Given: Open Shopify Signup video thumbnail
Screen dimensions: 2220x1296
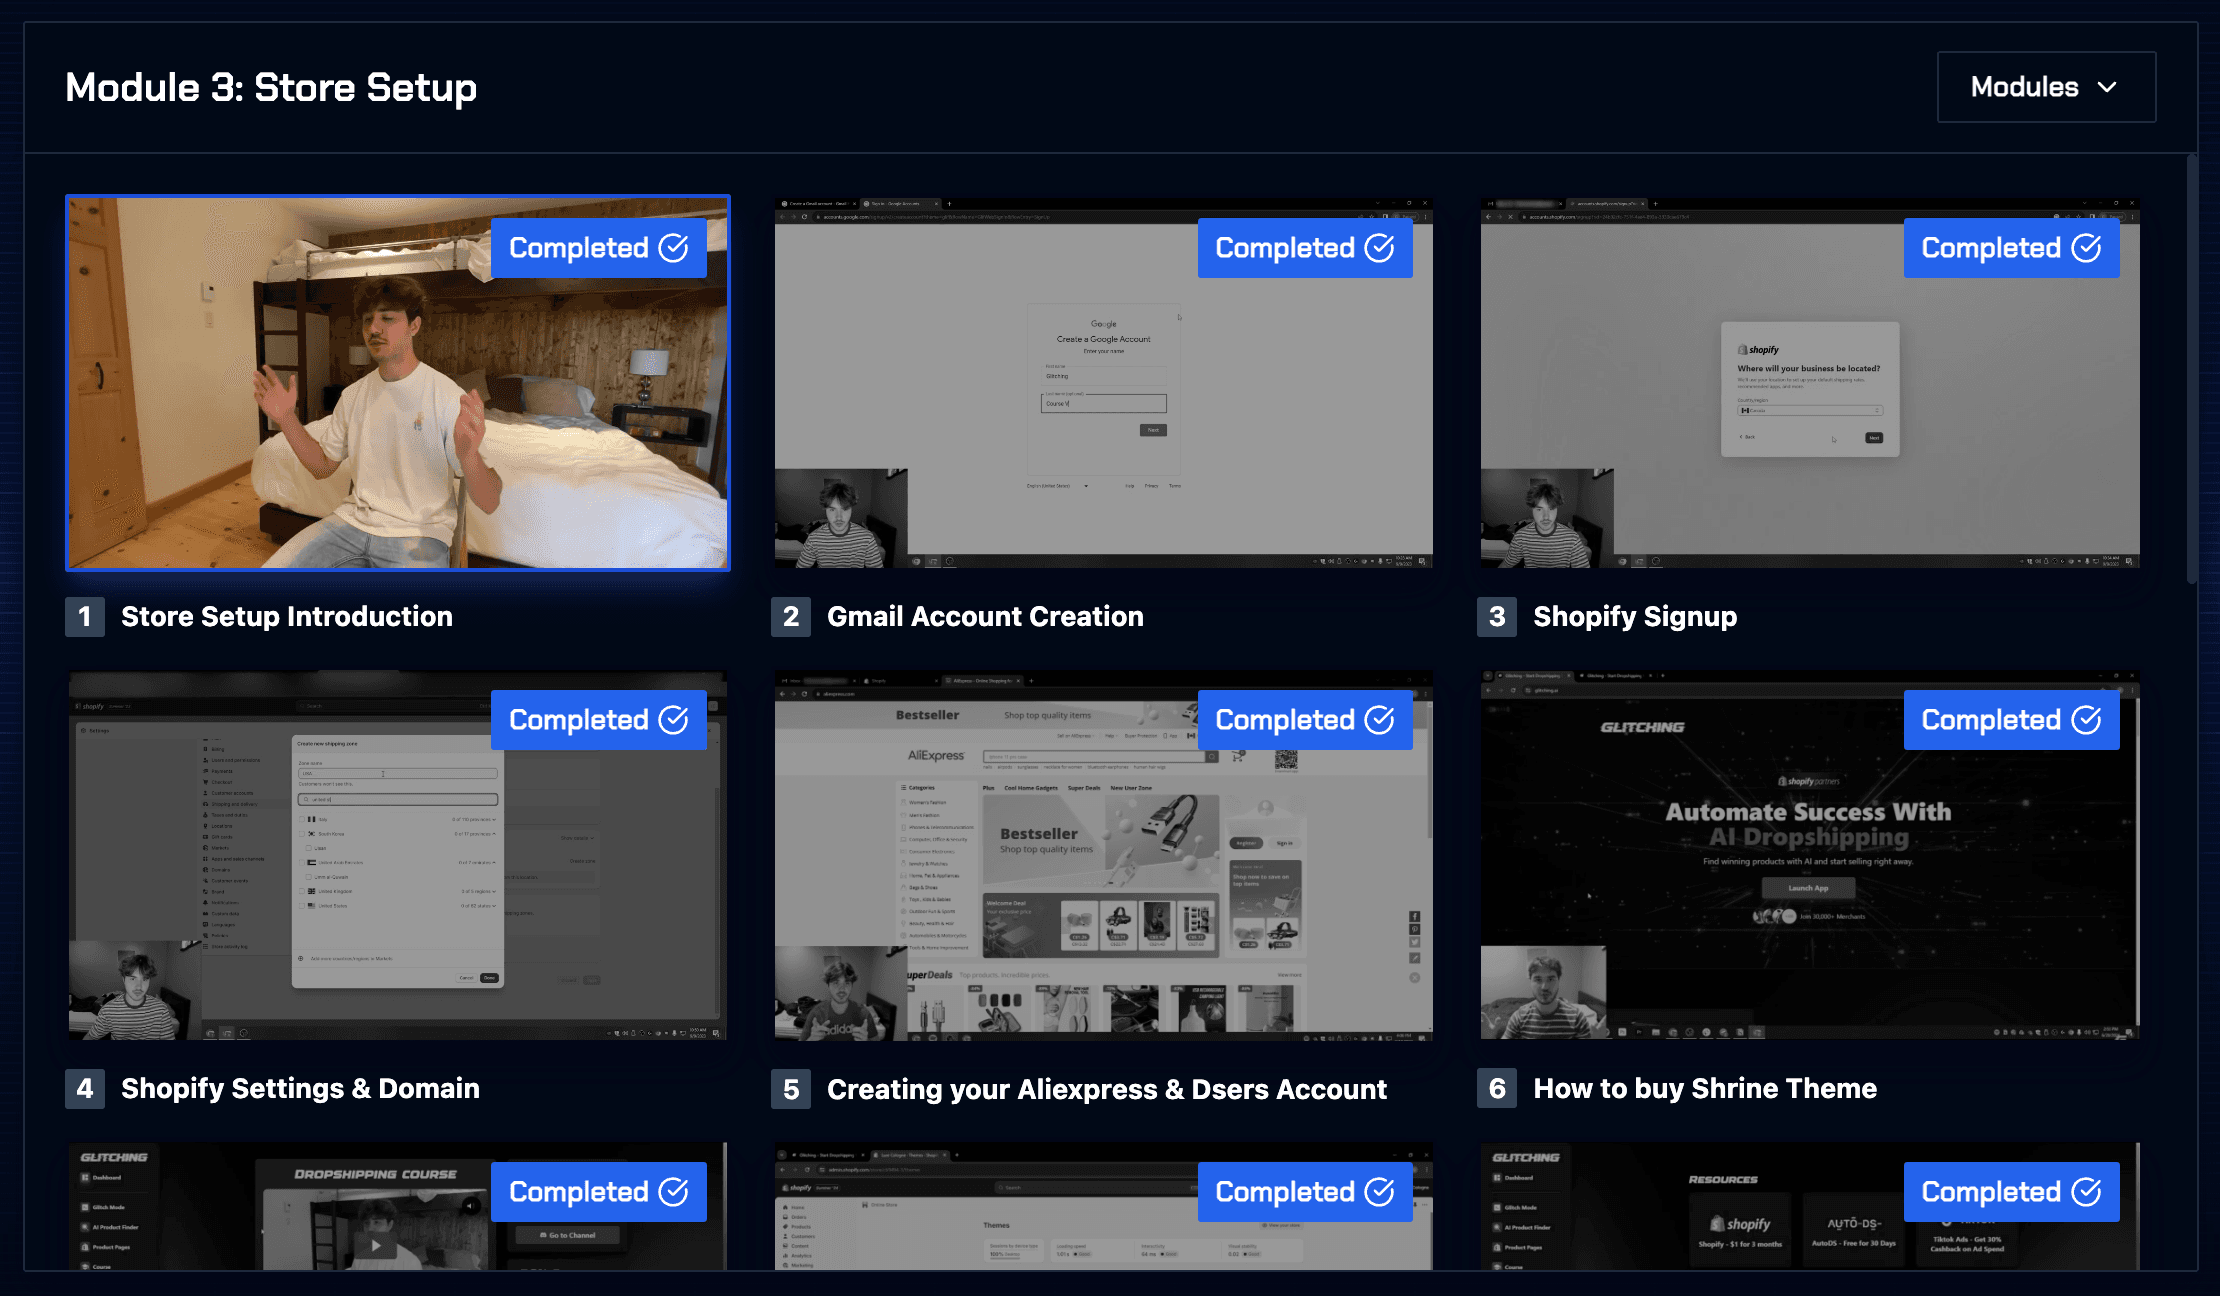Looking at the screenshot, I should pyautogui.click(x=1810, y=383).
